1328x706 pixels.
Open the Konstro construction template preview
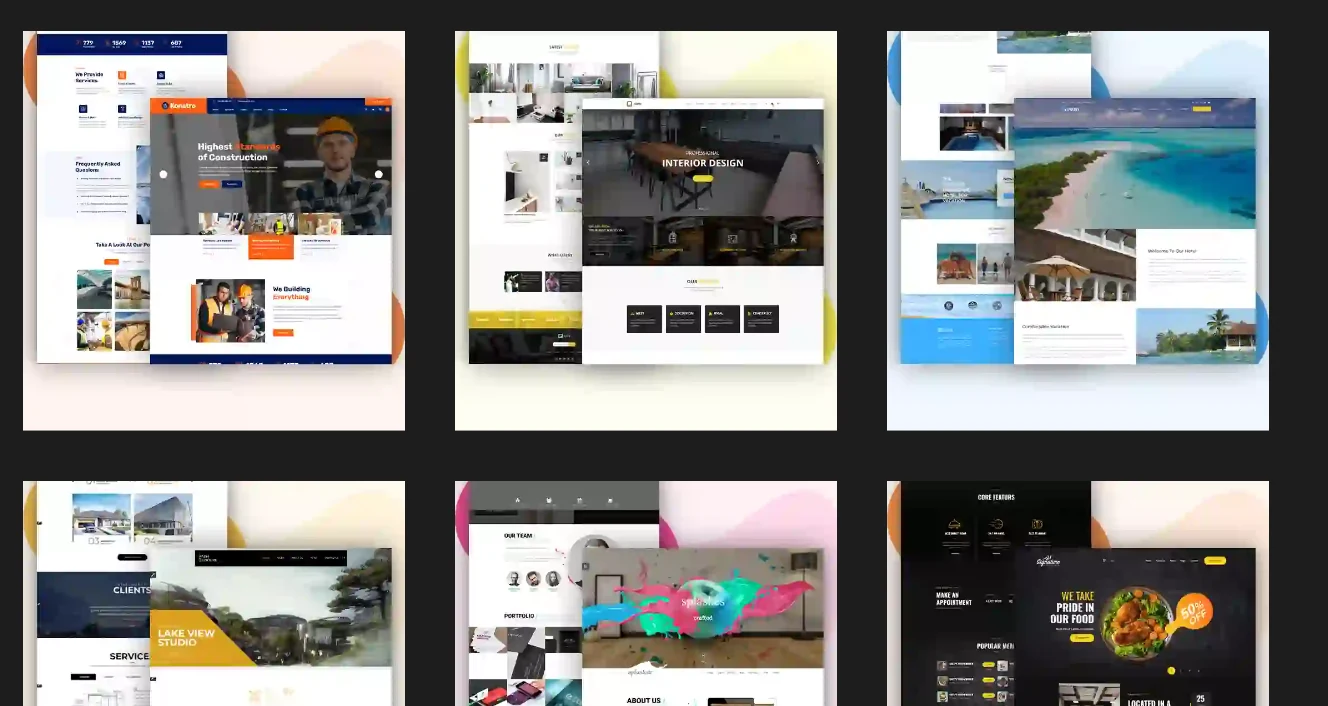[214, 231]
